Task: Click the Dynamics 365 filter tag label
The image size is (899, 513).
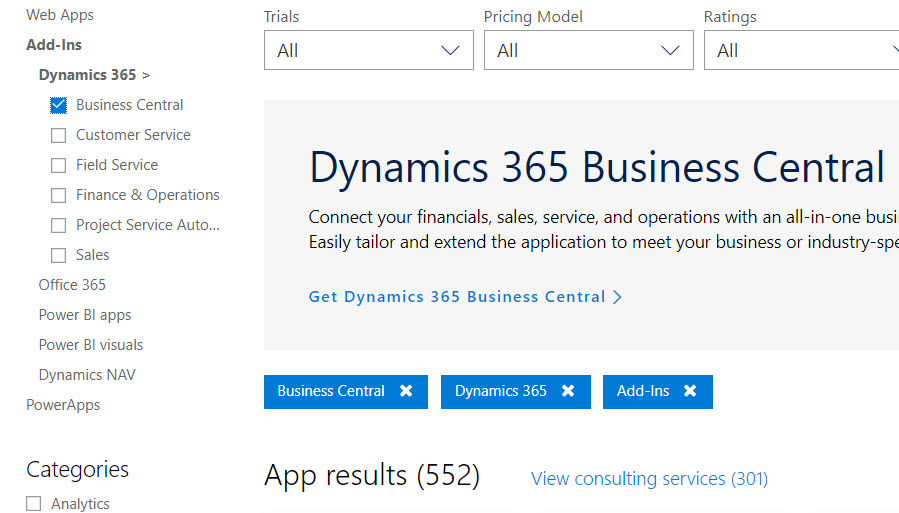Action: pyautogui.click(x=501, y=391)
